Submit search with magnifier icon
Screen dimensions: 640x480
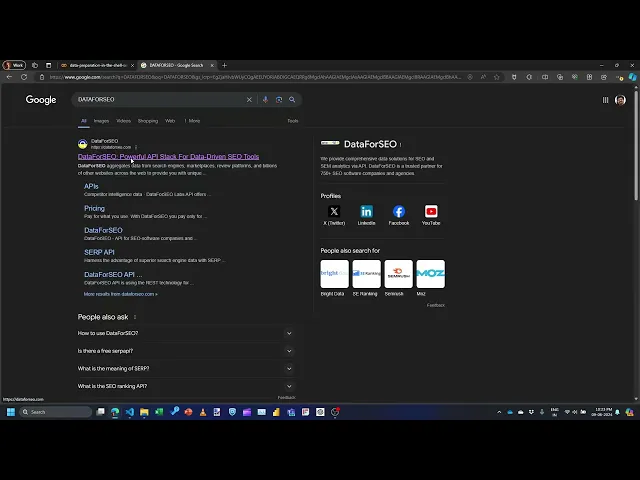click(292, 100)
